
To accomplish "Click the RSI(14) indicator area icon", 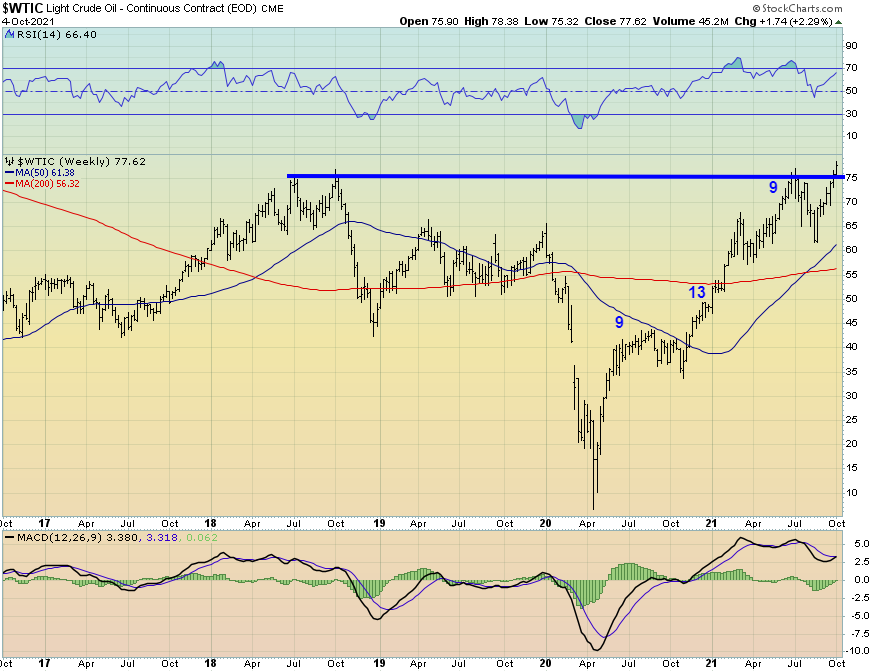I will [10, 33].
